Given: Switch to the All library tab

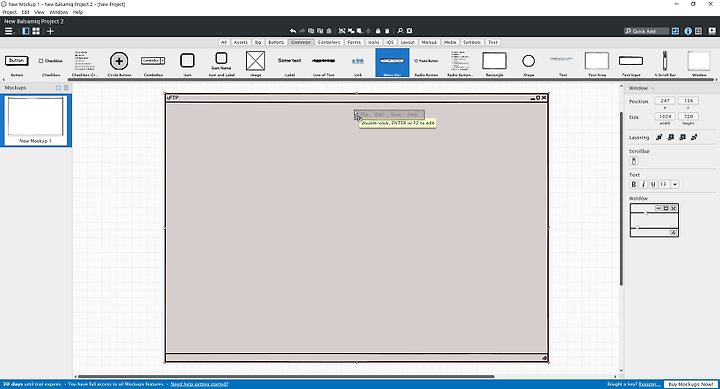Looking at the screenshot, I should pos(224,42).
